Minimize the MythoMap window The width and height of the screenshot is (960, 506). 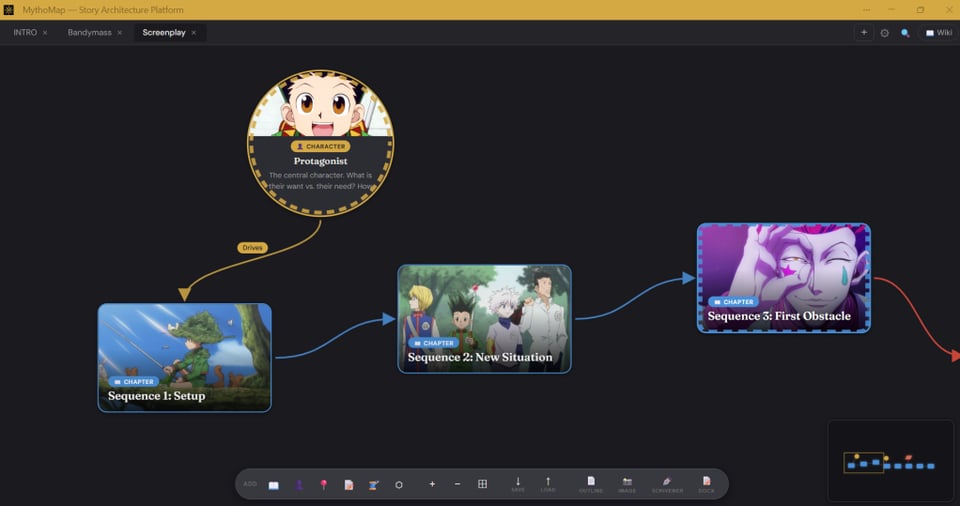[x=891, y=10]
